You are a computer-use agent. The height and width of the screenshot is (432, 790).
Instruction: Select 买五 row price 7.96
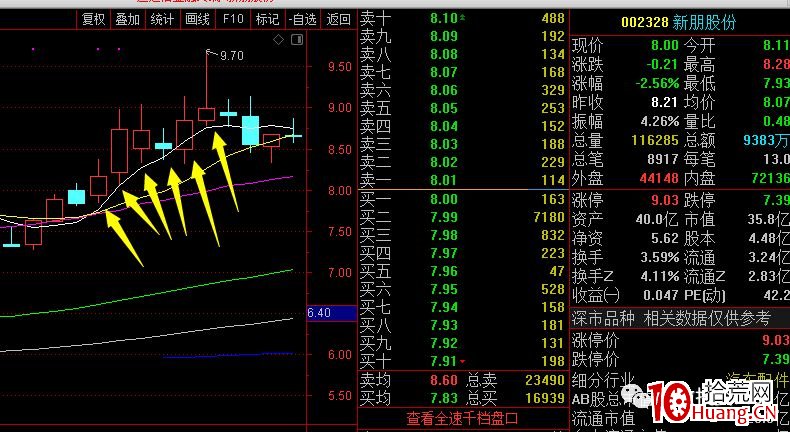(x=444, y=271)
